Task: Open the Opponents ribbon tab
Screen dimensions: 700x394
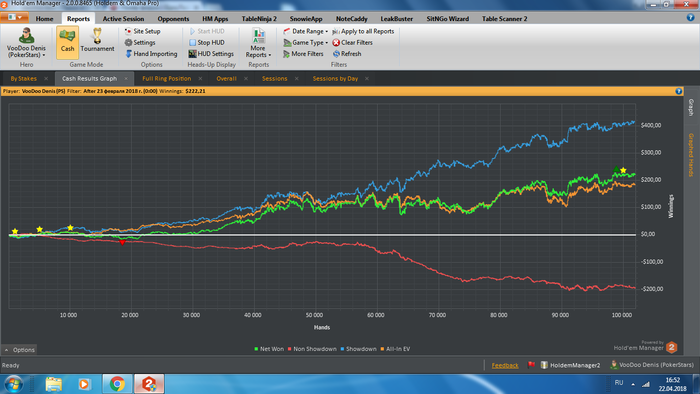Action: pos(173,19)
